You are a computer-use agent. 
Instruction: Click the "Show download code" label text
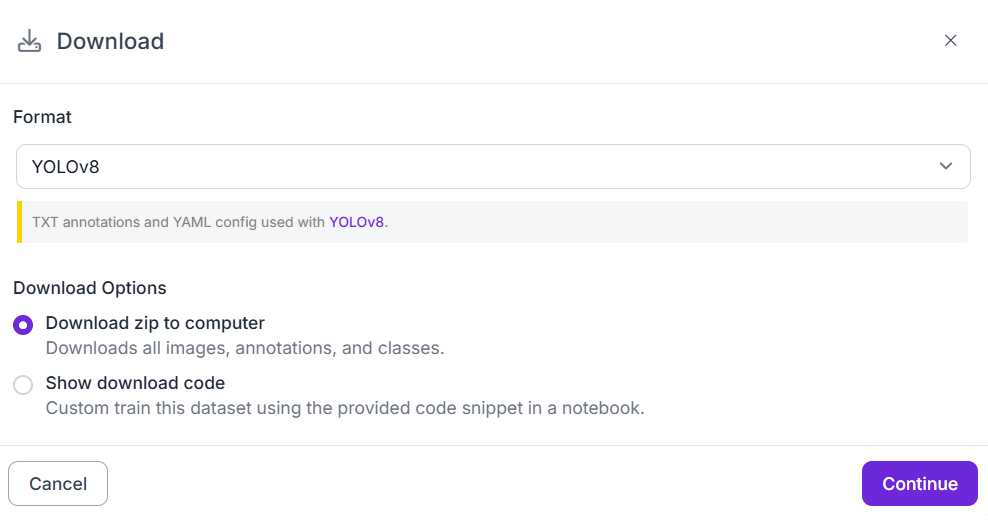point(135,383)
